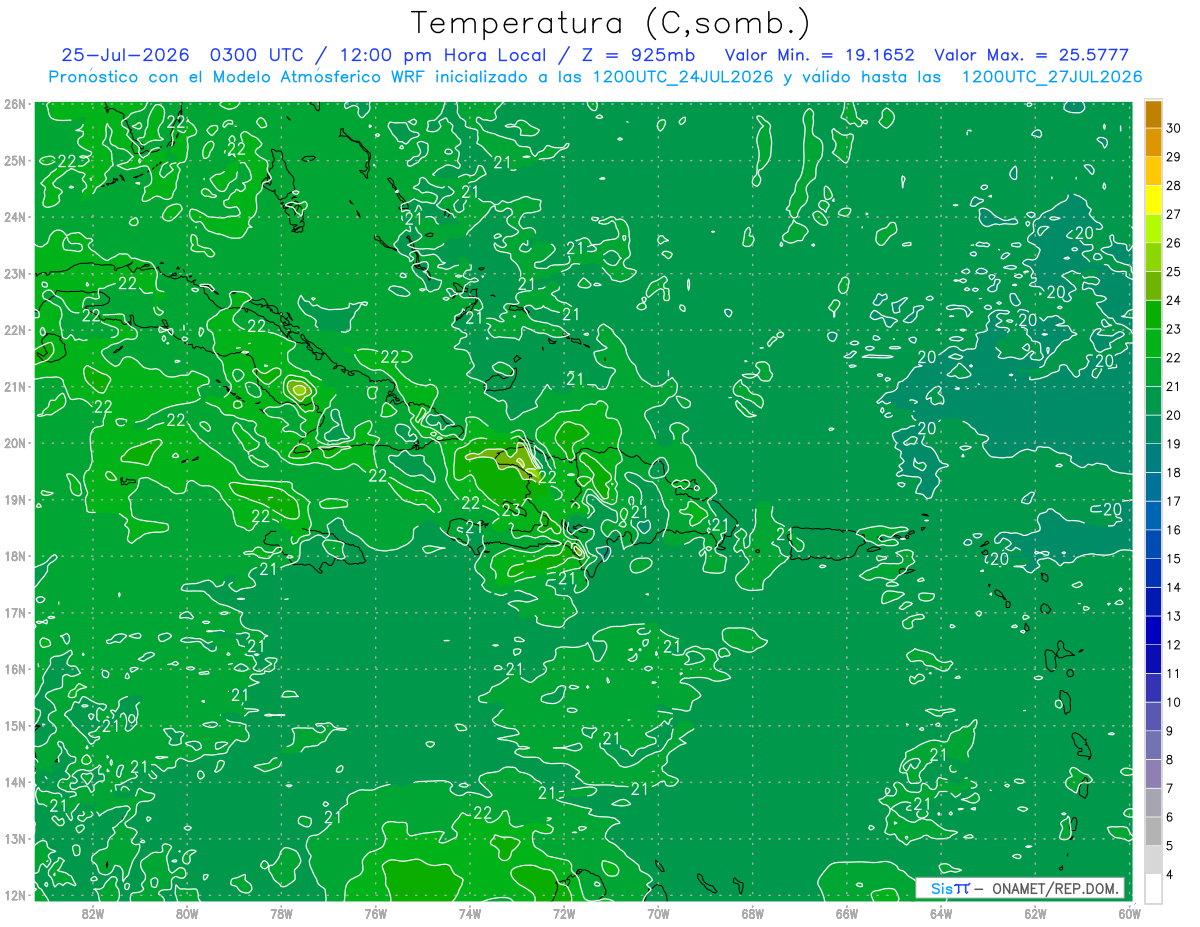
Task: Click the latitude axis label 16N
Action: coord(14,669)
